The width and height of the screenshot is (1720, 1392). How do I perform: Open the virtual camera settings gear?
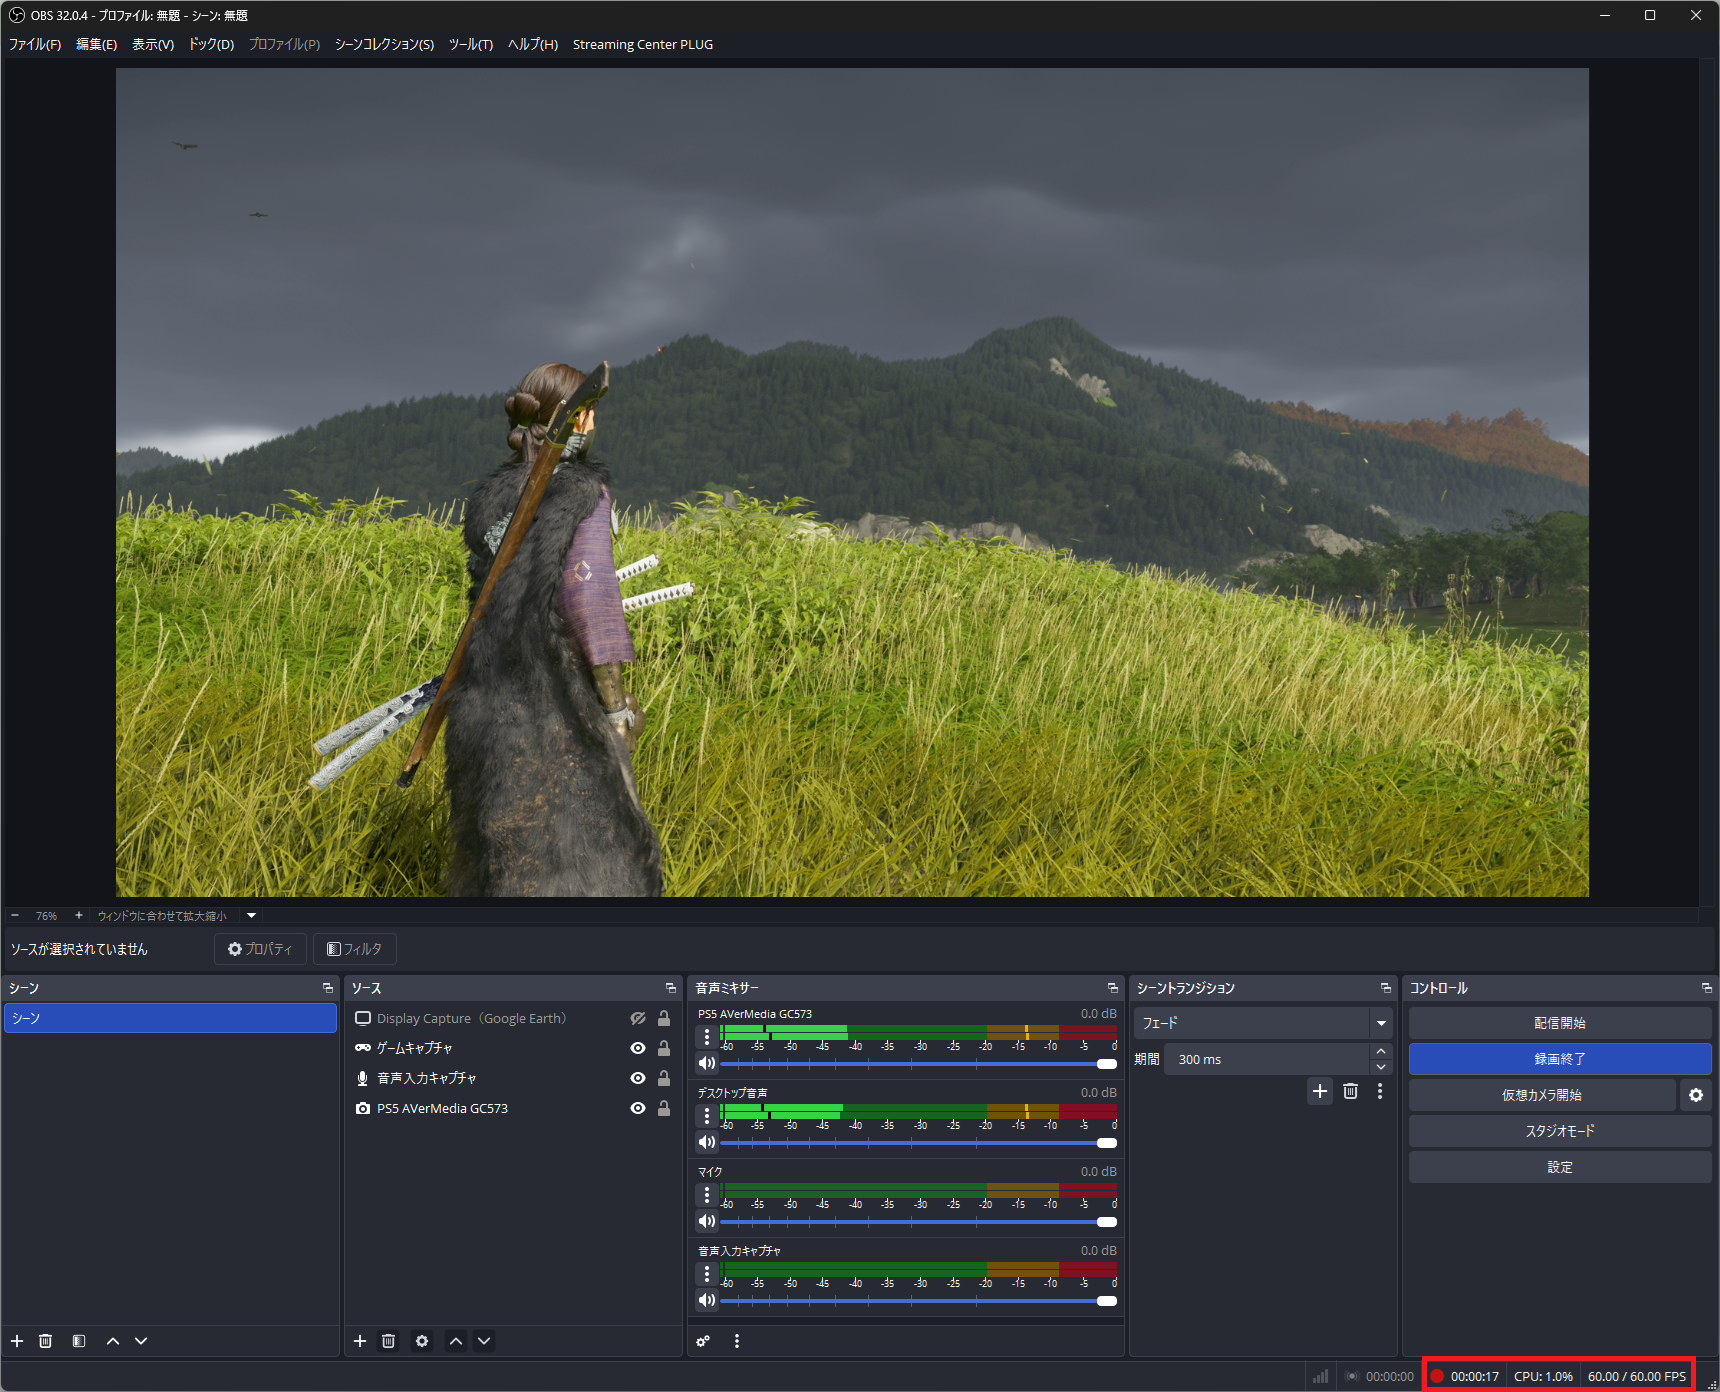(x=1695, y=1095)
